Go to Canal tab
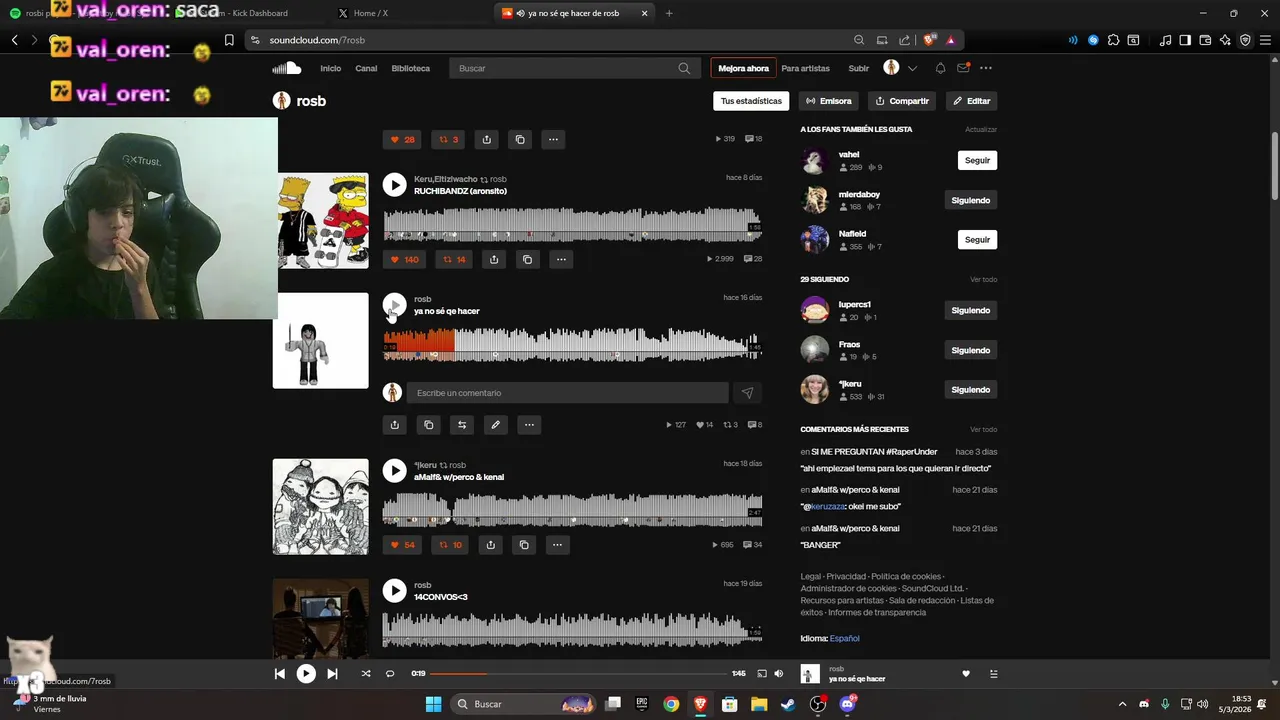This screenshot has width=1280, height=720. pos(366,68)
